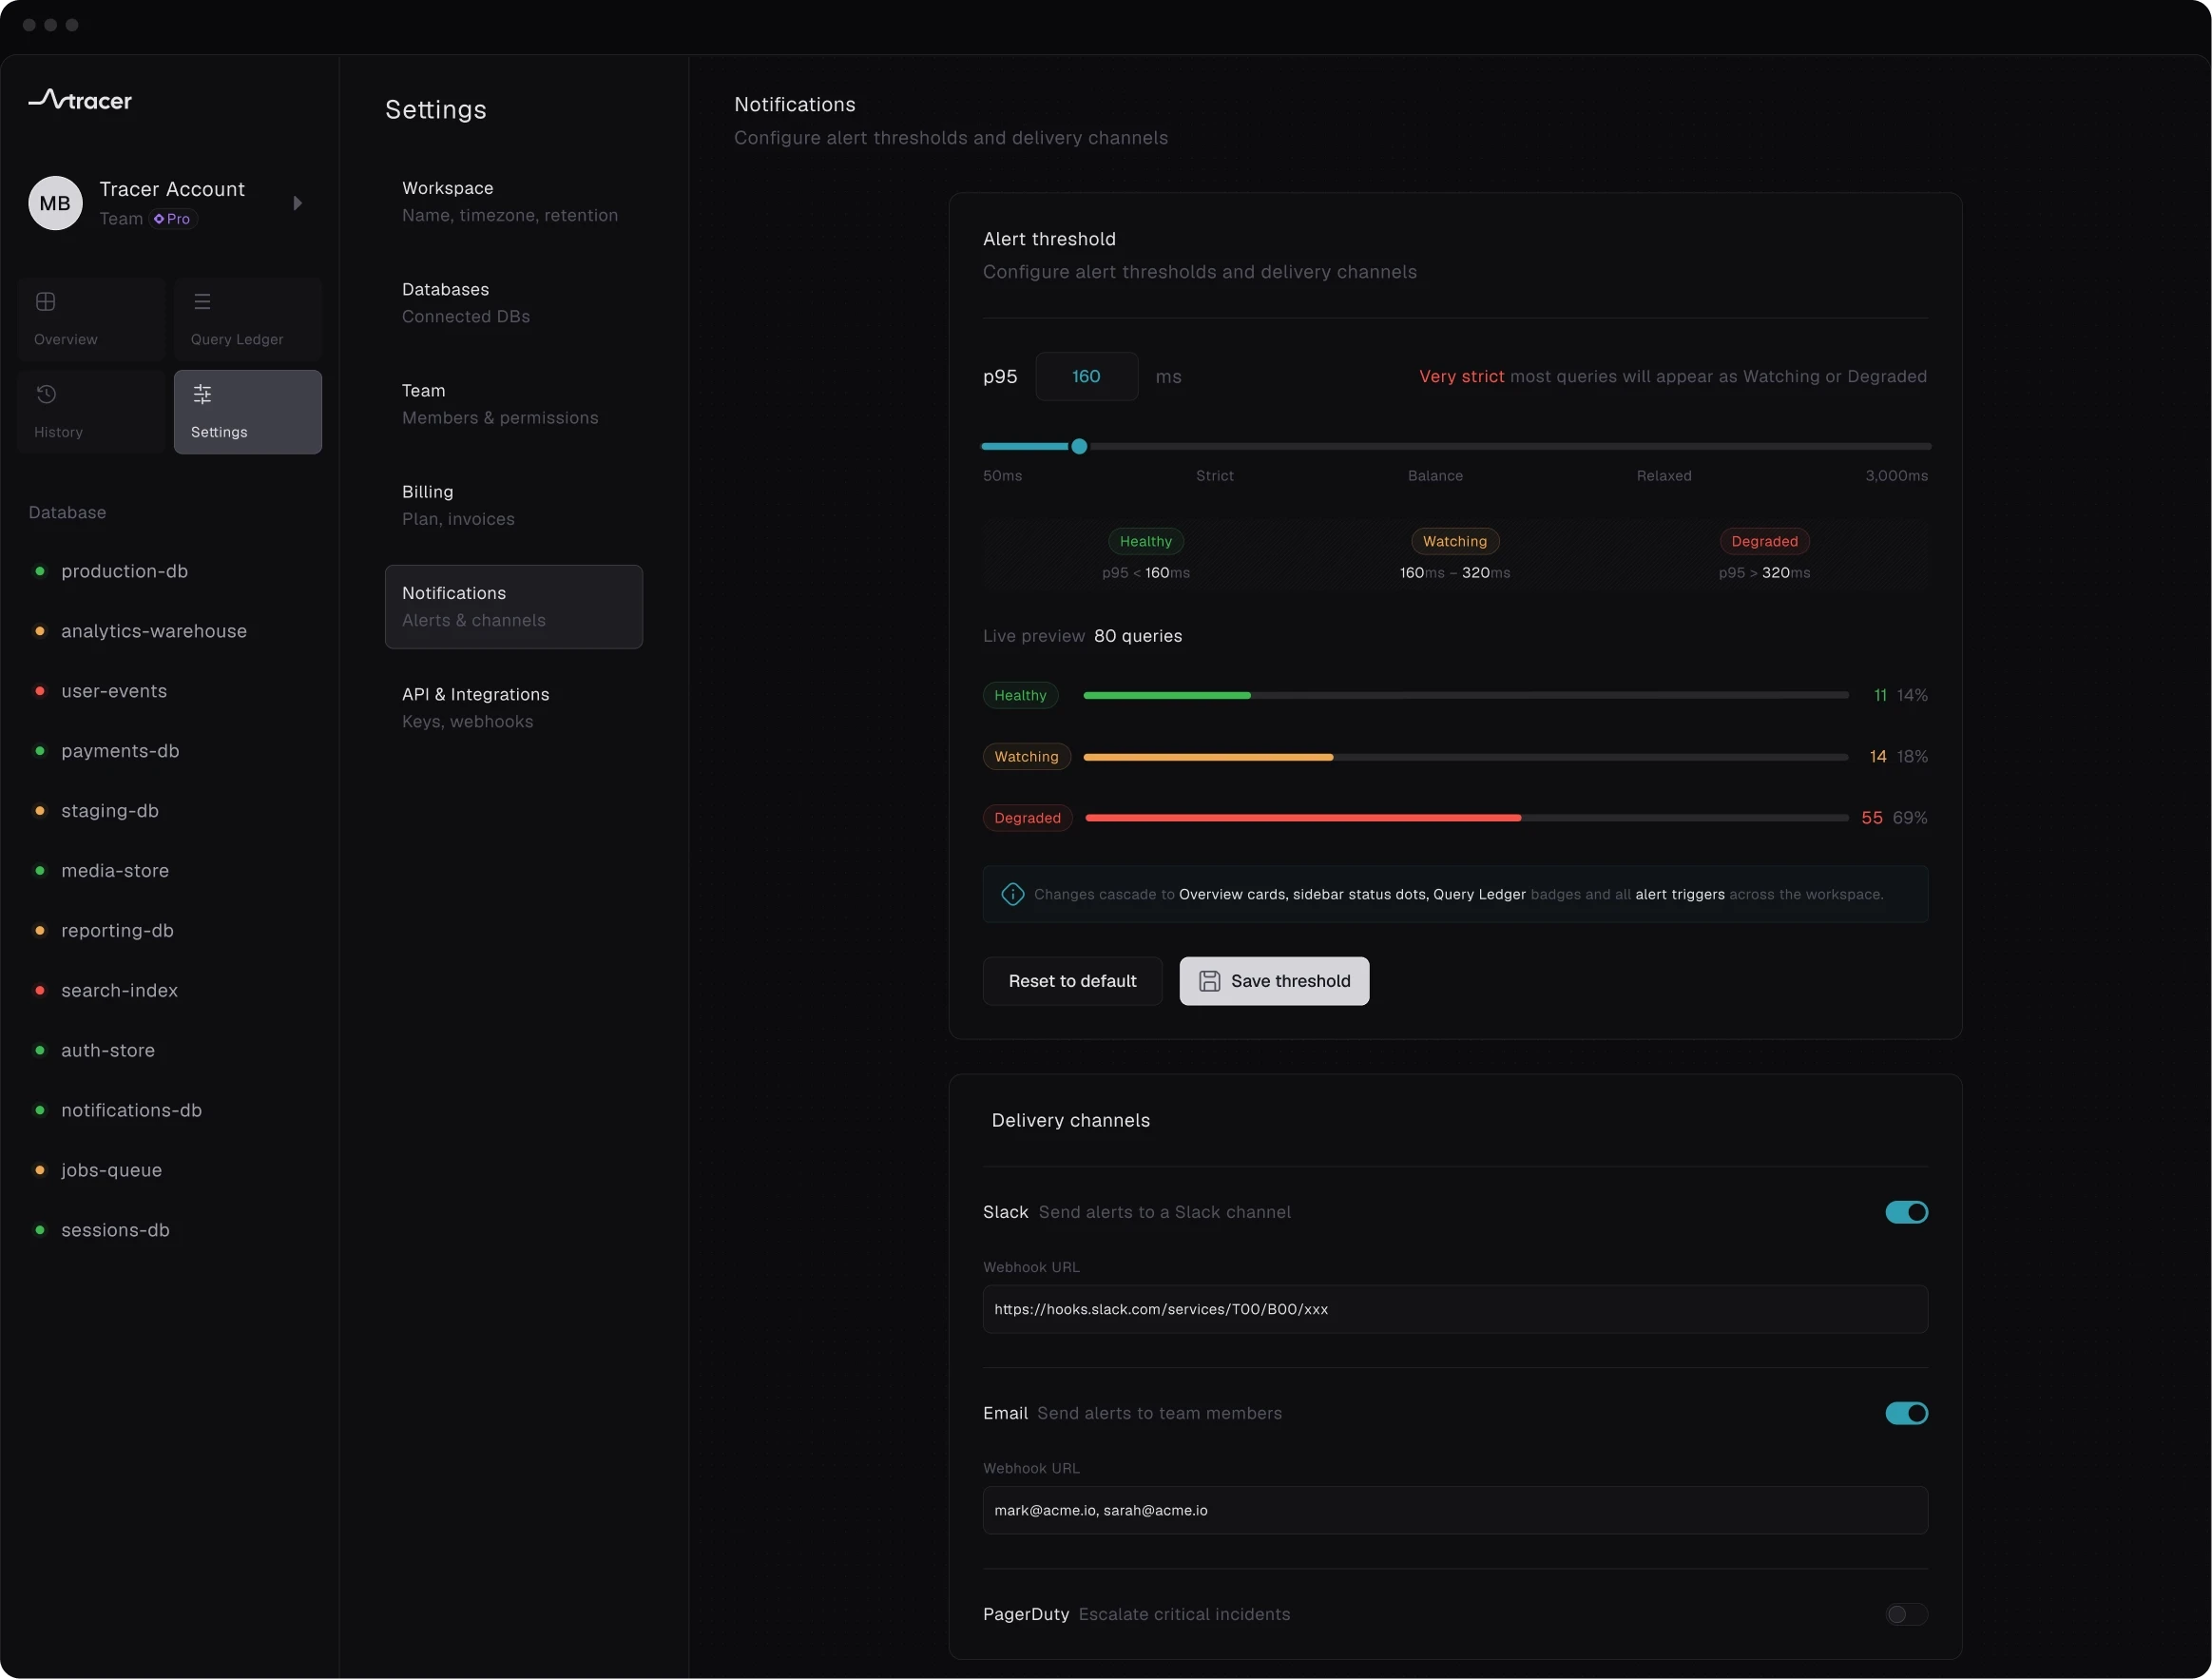Open the Query Ledger list icon
The image size is (2212, 1679).
[202, 301]
